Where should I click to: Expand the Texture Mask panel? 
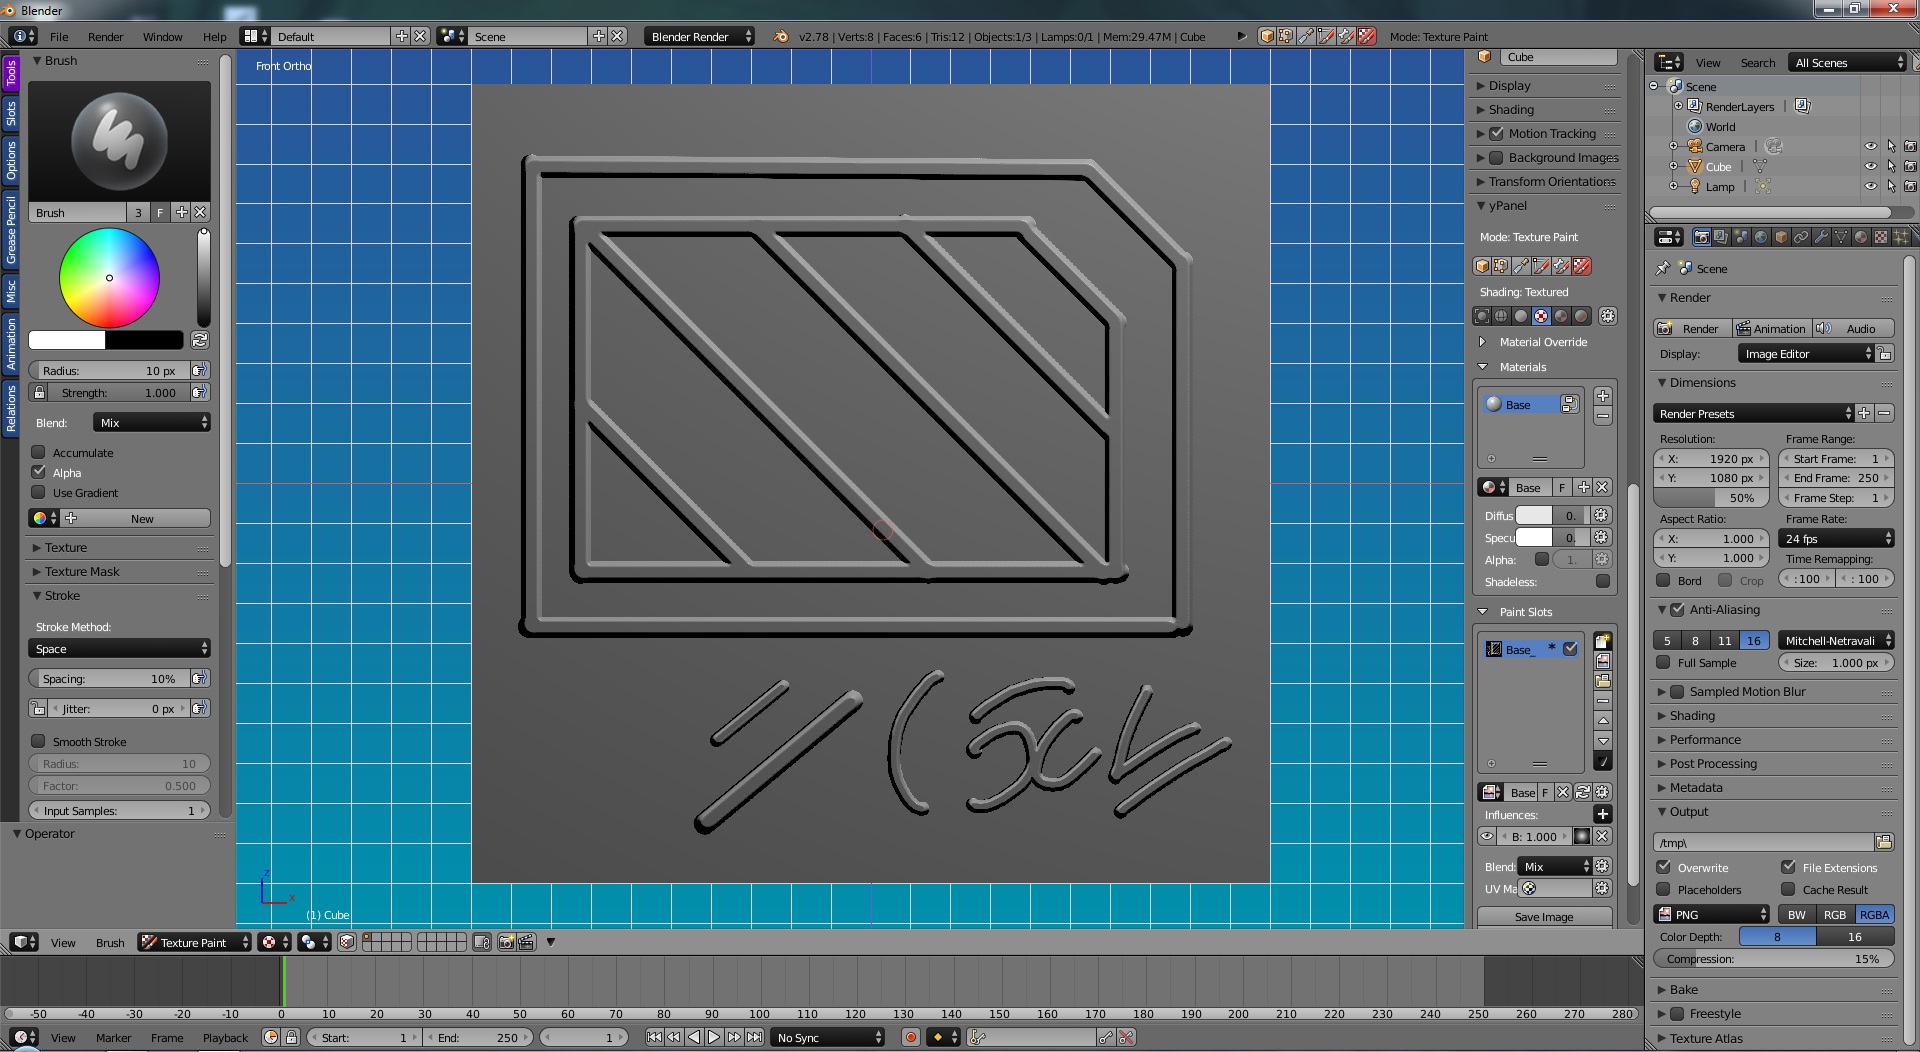tap(82, 571)
